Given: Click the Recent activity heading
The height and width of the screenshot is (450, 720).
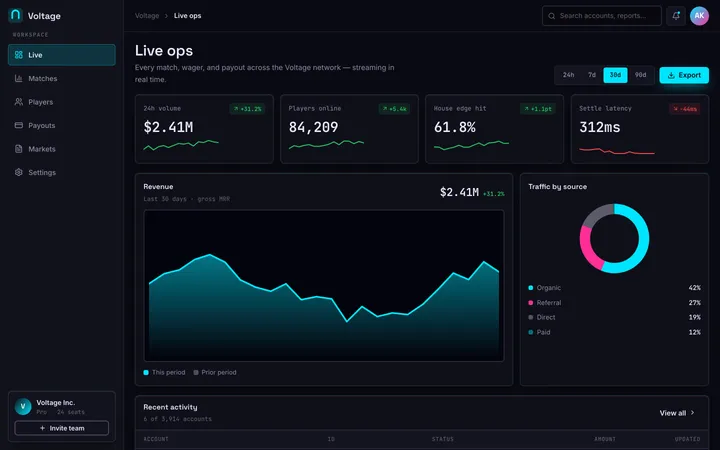Looking at the screenshot, I should 170,407.
